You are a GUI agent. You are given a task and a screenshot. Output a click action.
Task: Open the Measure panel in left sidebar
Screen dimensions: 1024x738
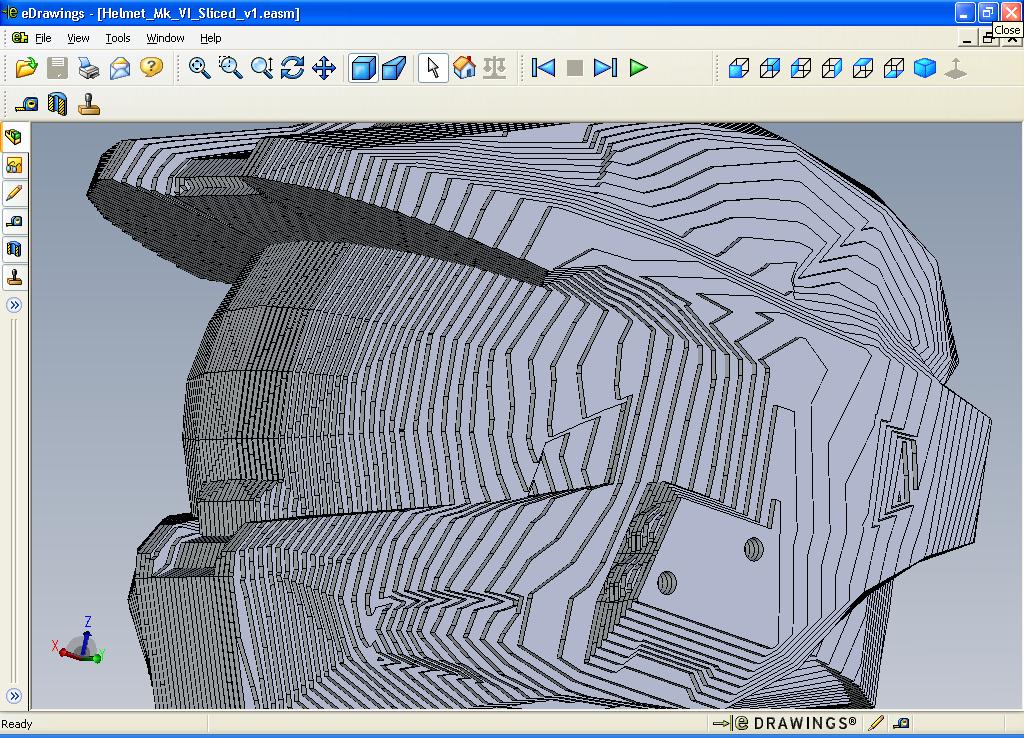tap(14, 221)
